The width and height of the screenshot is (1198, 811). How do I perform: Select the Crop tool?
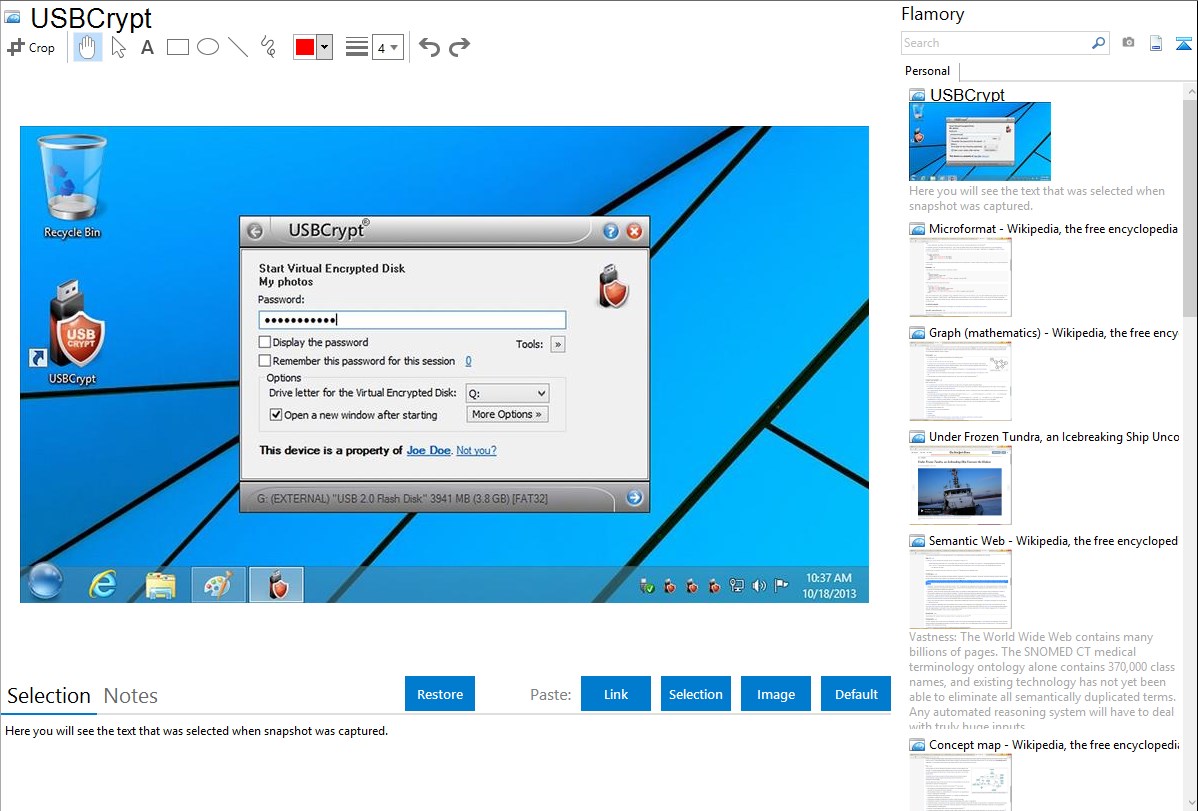31,47
